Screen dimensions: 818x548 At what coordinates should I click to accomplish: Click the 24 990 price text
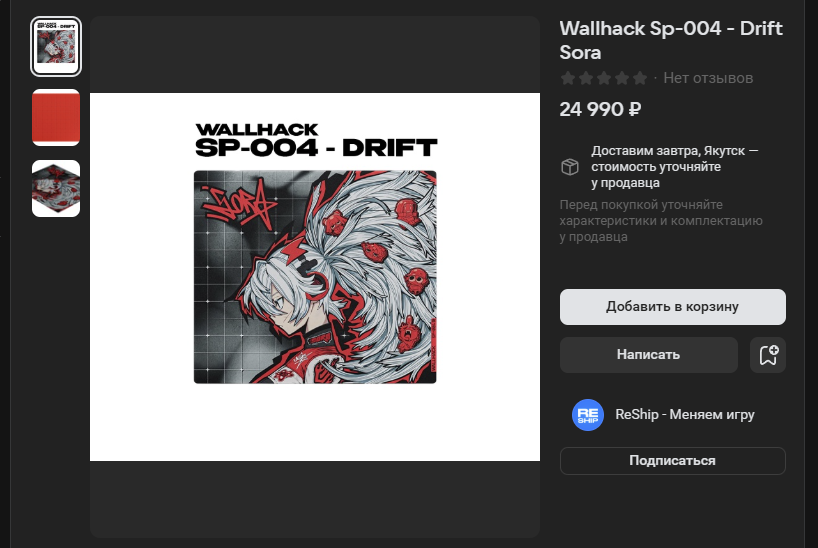[x=591, y=110]
